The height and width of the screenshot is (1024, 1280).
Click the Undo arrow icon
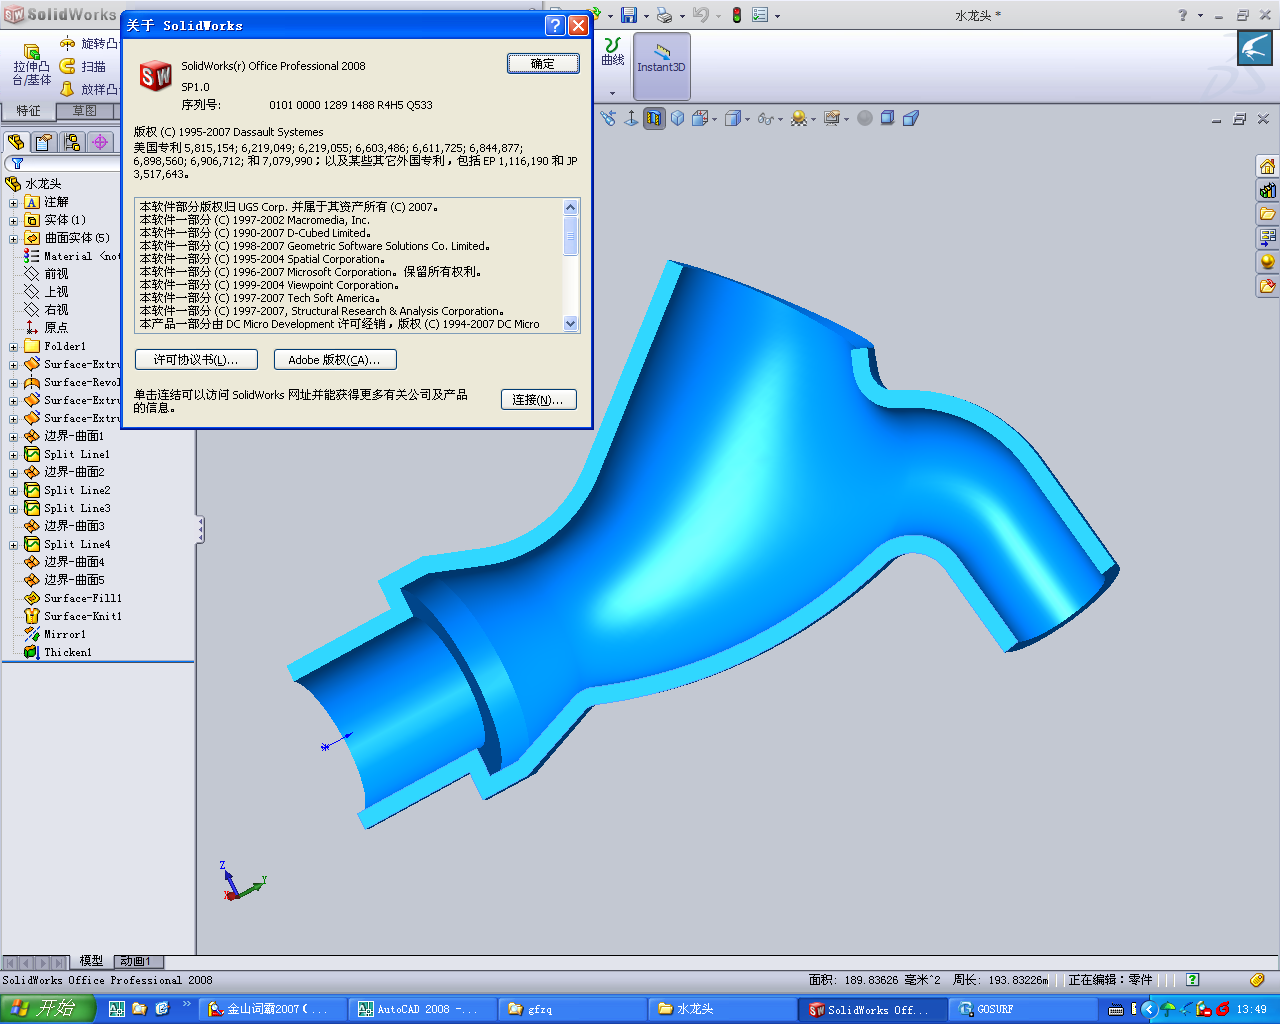(700, 15)
